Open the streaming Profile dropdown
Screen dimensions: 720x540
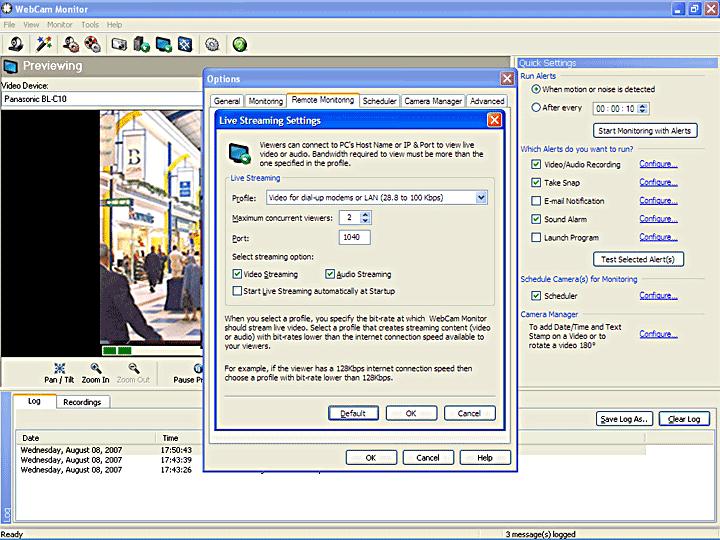point(481,198)
